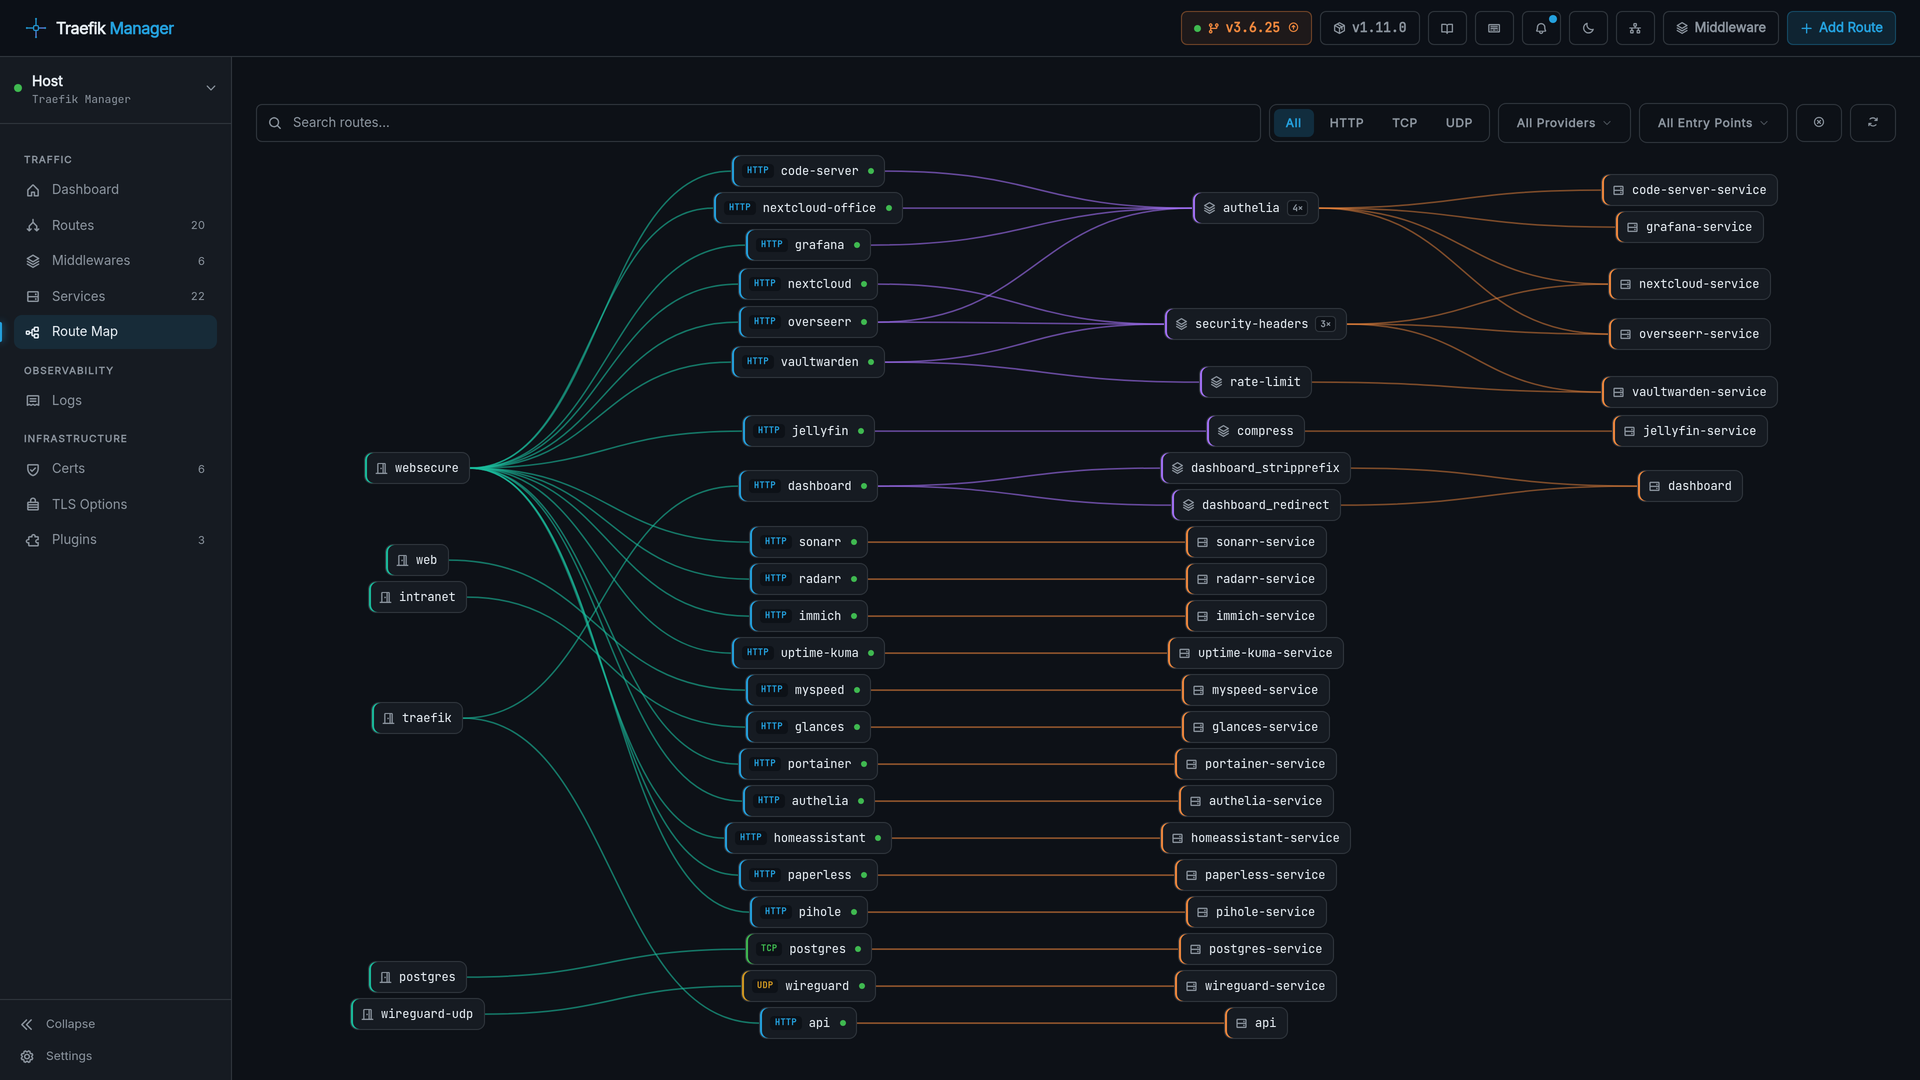This screenshot has height=1080, width=1920.
Task: Go to TLS Options page
Action: coord(115,505)
